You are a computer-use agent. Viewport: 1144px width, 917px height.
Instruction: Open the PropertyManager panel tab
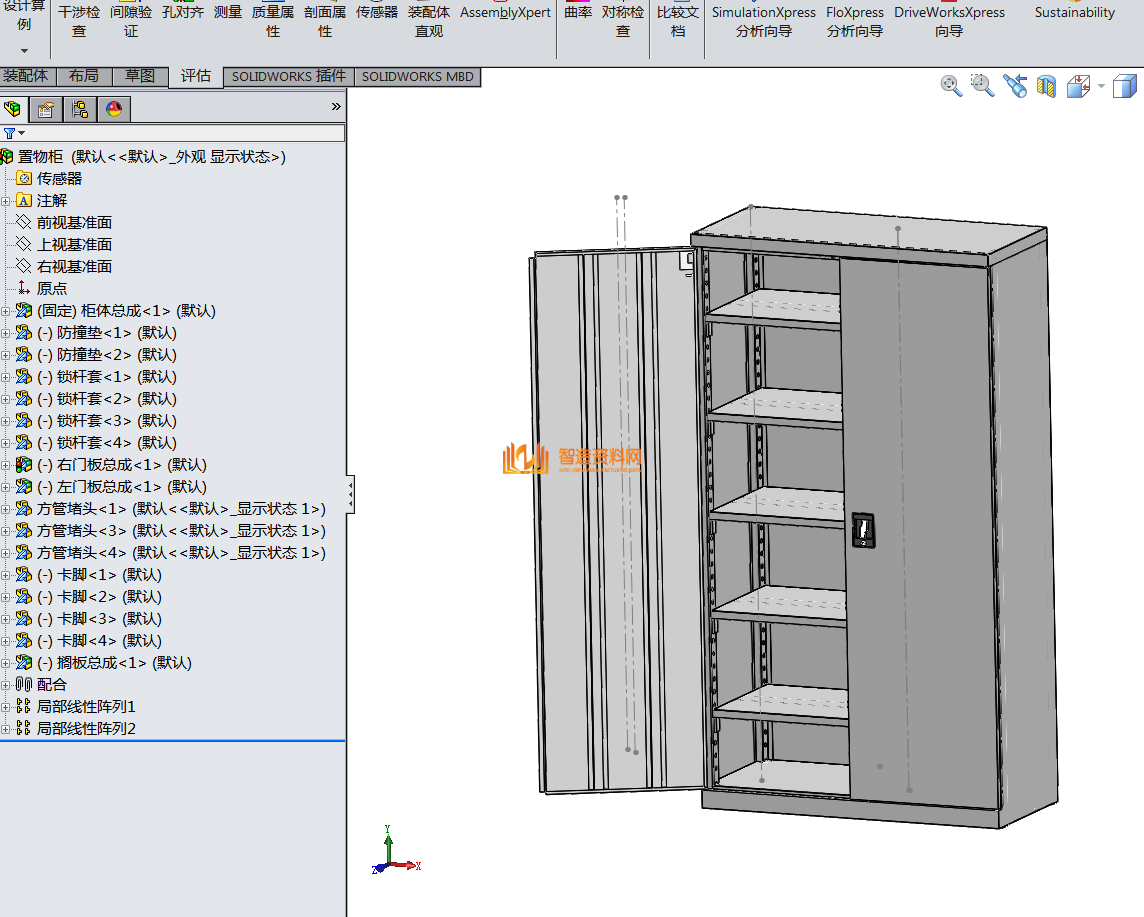pos(45,109)
